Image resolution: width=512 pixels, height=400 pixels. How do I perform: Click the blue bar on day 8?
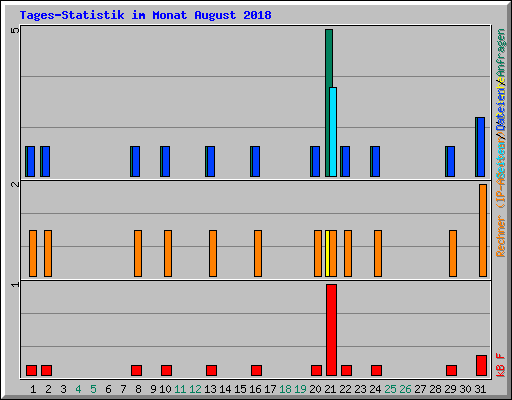pos(136,161)
